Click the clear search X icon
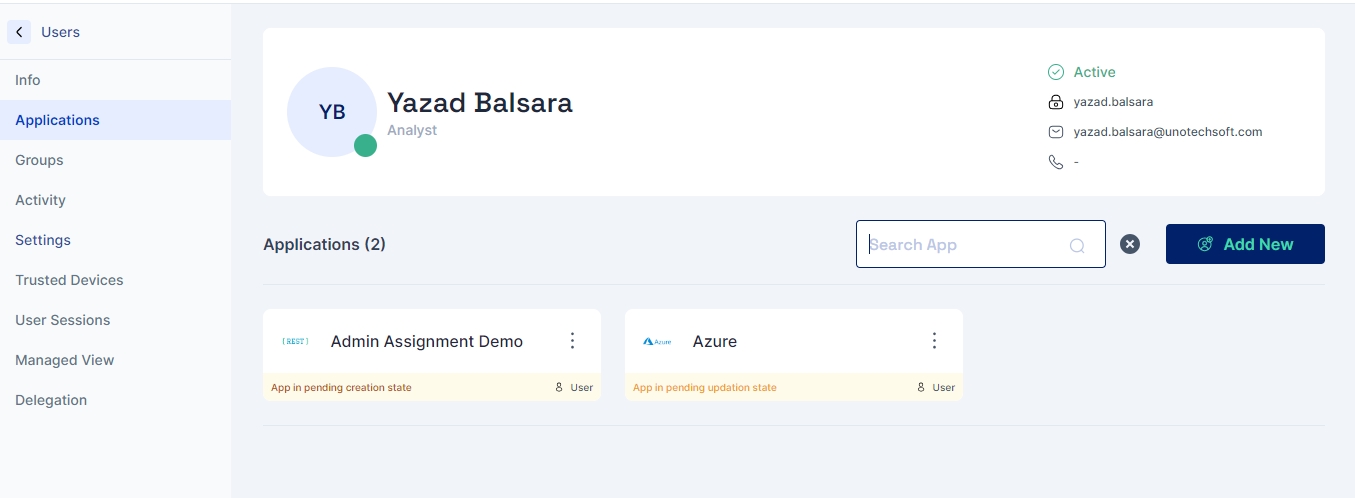The height and width of the screenshot is (498, 1355). click(1130, 244)
